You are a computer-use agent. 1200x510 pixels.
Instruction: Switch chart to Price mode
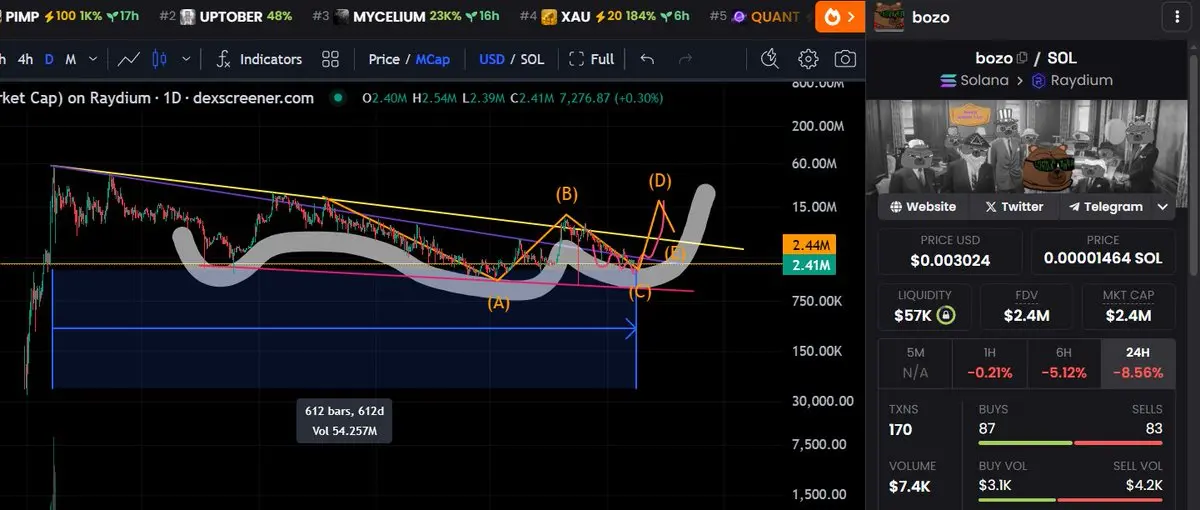(x=384, y=59)
